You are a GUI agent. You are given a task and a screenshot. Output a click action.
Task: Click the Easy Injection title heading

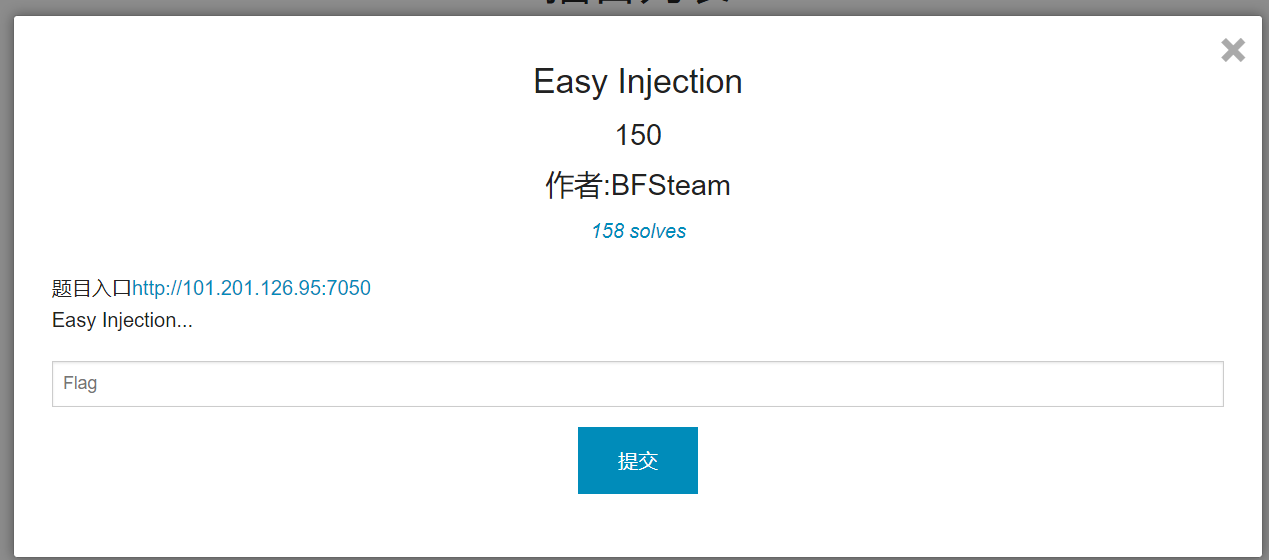click(x=638, y=81)
